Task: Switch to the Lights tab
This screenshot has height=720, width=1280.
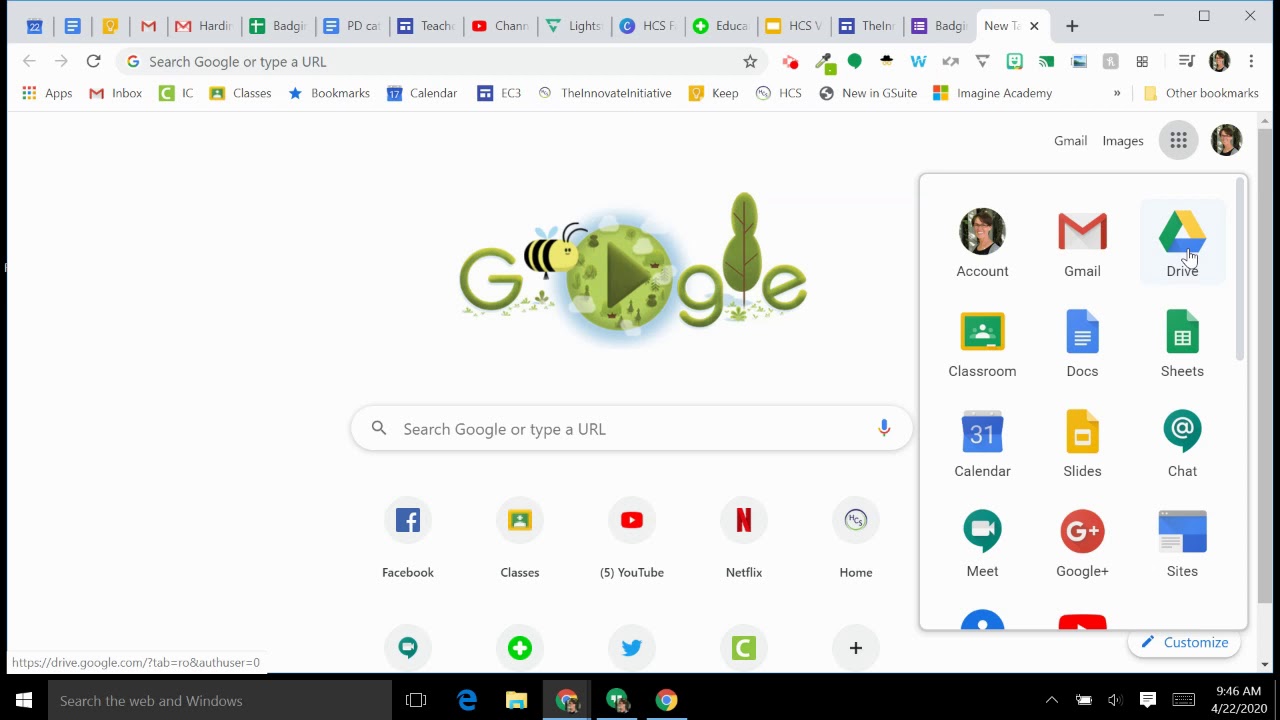Action: 574,26
